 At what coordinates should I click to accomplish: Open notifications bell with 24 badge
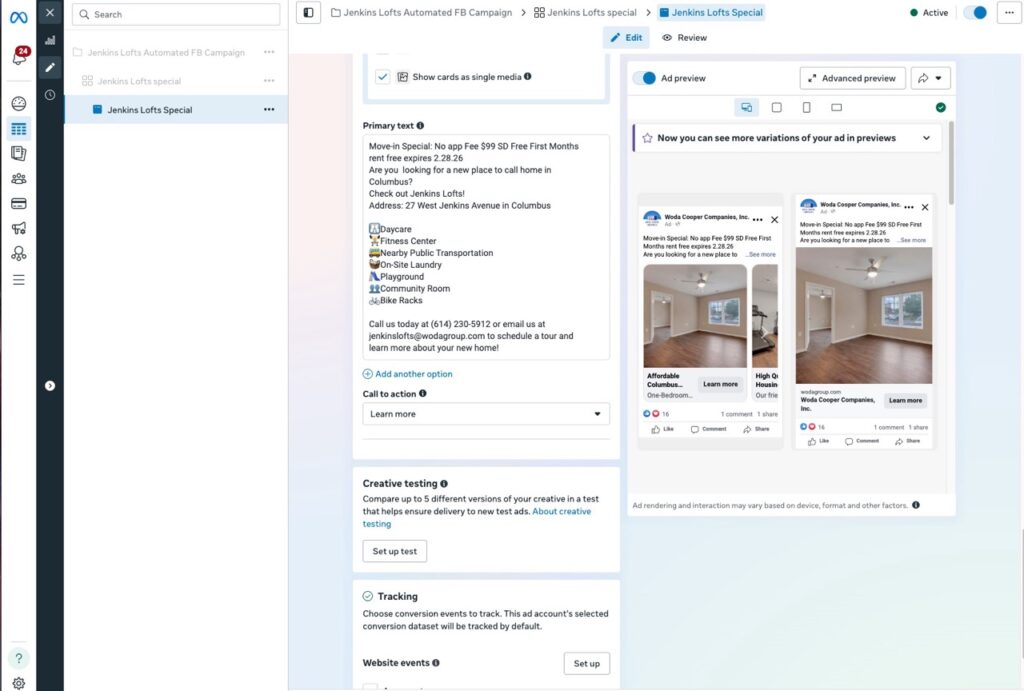18,57
